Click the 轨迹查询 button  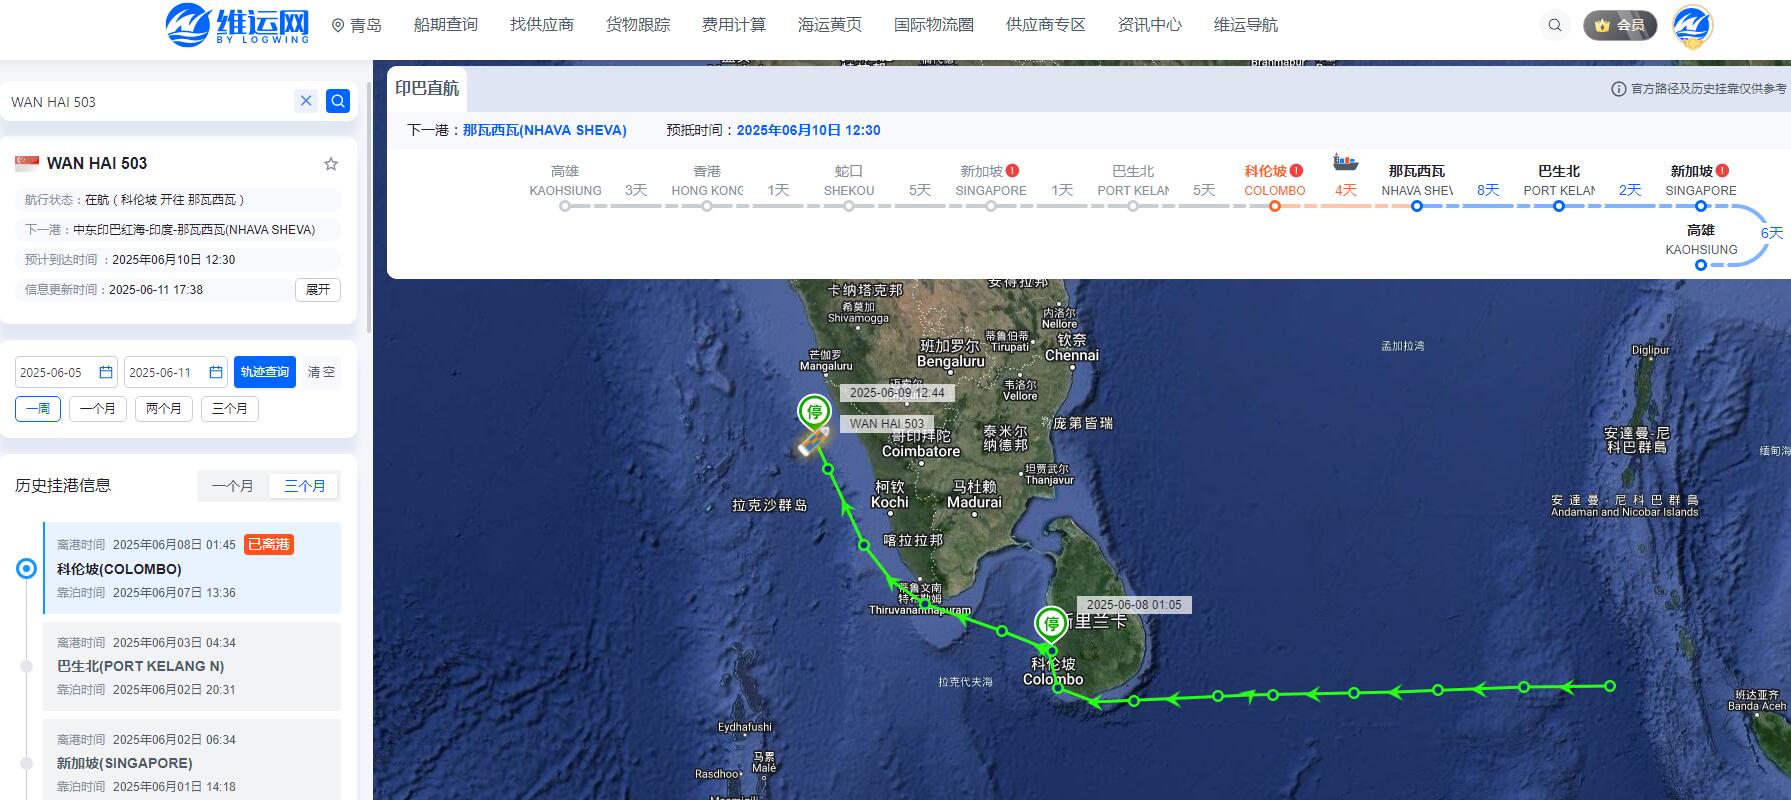click(x=265, y=372)
